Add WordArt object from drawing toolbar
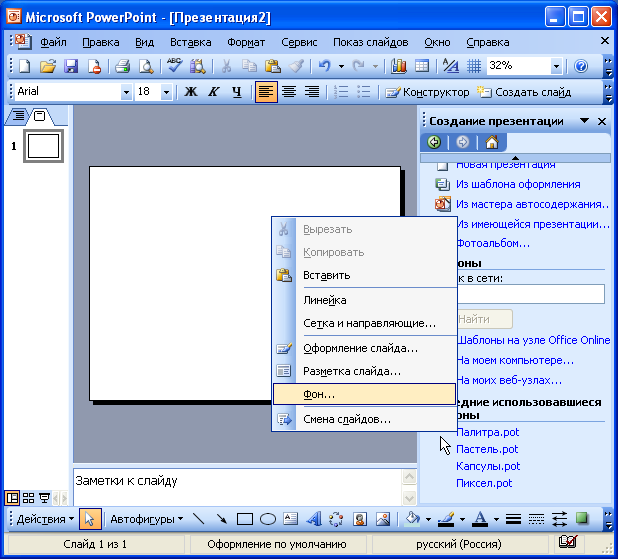 click(x=314, y=519)
